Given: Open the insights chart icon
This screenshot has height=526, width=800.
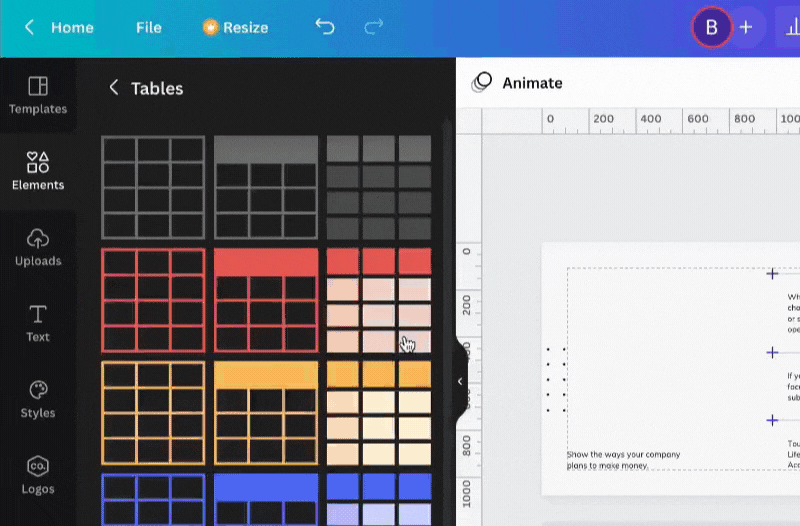Looking at the screenshot, I should tap(784, 27).
